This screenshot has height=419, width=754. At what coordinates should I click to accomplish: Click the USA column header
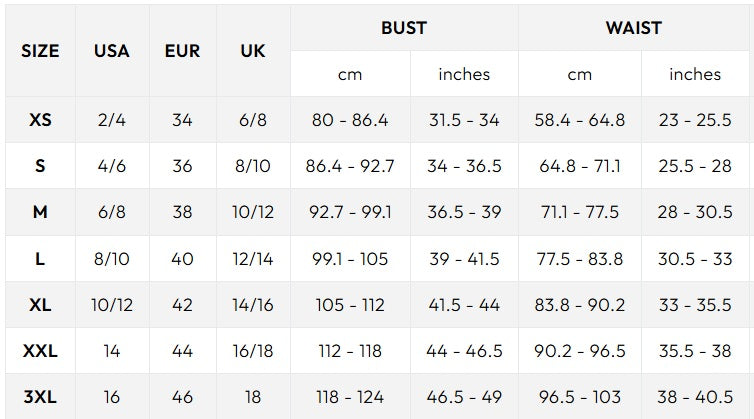point(111,51)
